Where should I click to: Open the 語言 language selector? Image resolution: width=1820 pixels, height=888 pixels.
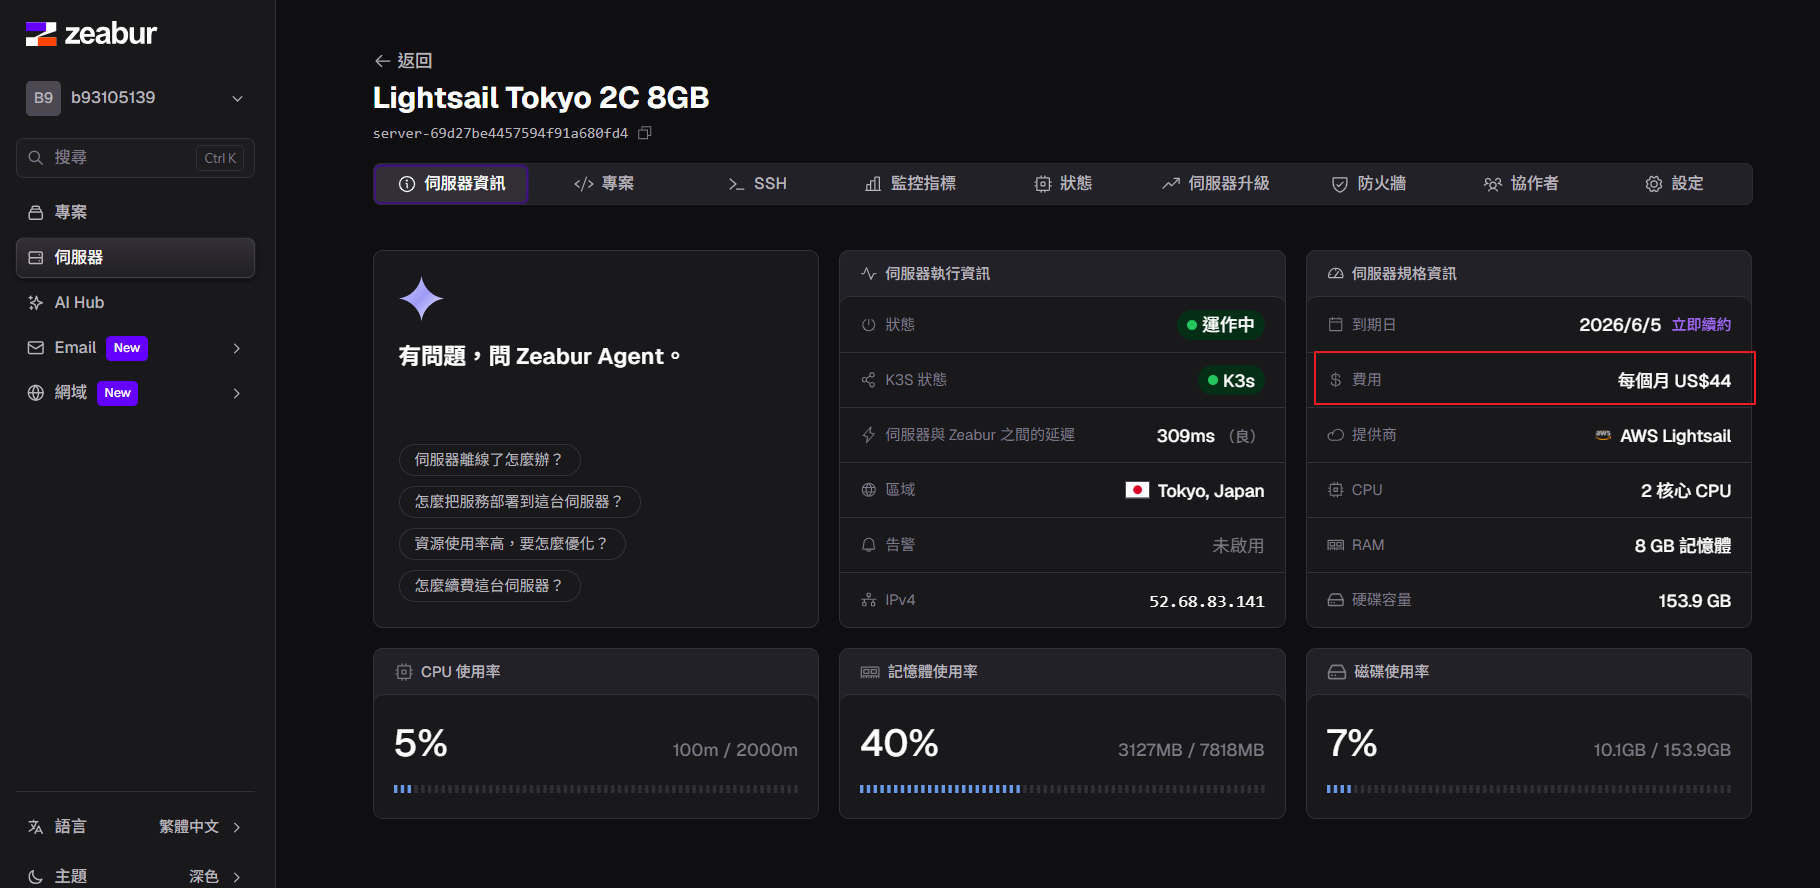tap(136, 827)
